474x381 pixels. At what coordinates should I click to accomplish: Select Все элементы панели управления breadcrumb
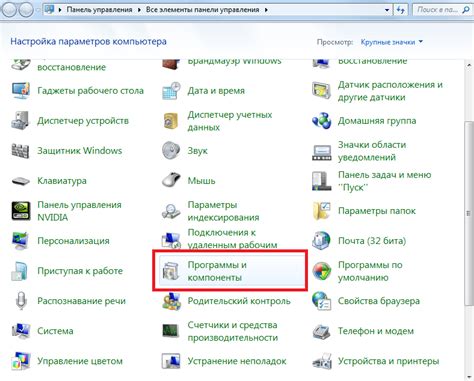(x=203, y=10)
